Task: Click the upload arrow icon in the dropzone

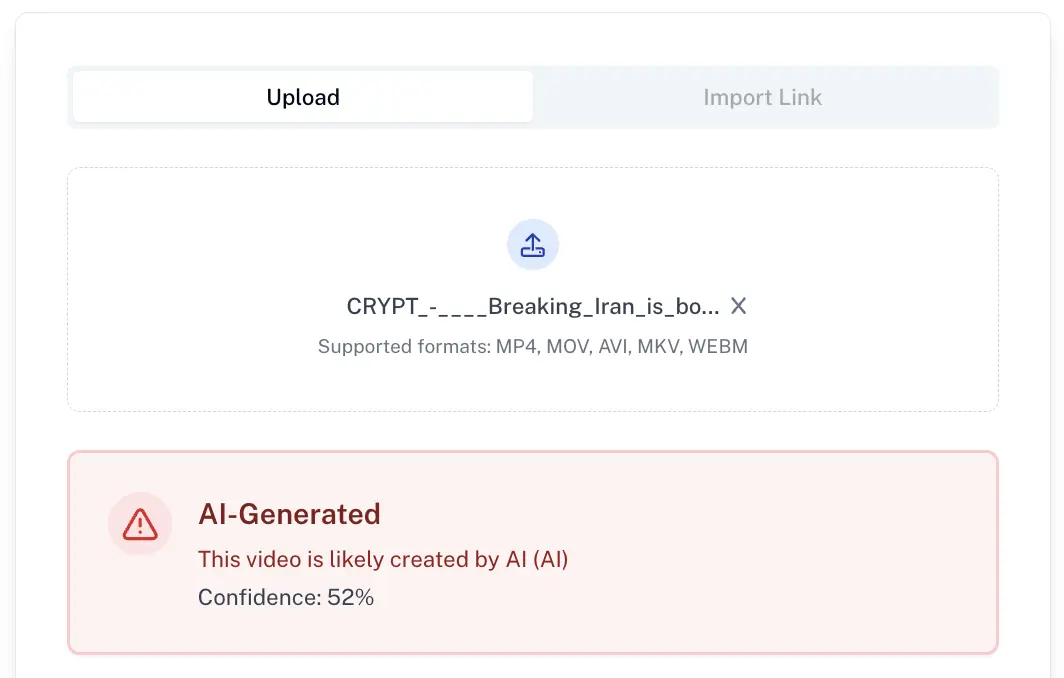Action: tap(533, 245)
